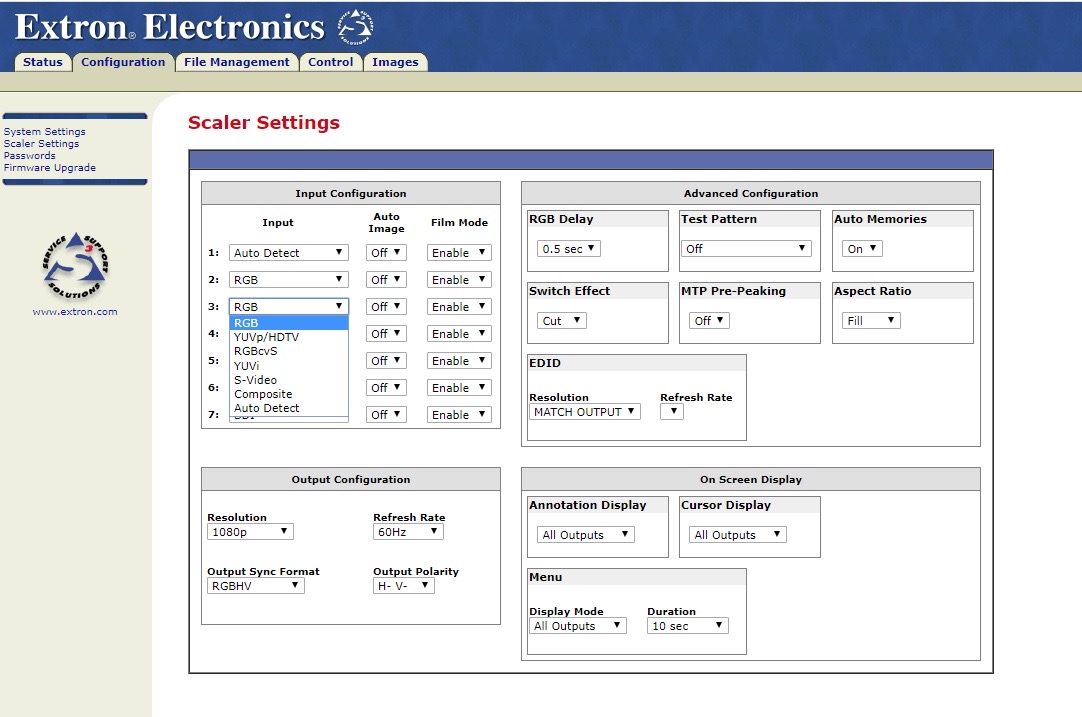The image size is (1082, 717).
Task: Open Film Mode dropdown for Input 7
Action: point(459,414)
